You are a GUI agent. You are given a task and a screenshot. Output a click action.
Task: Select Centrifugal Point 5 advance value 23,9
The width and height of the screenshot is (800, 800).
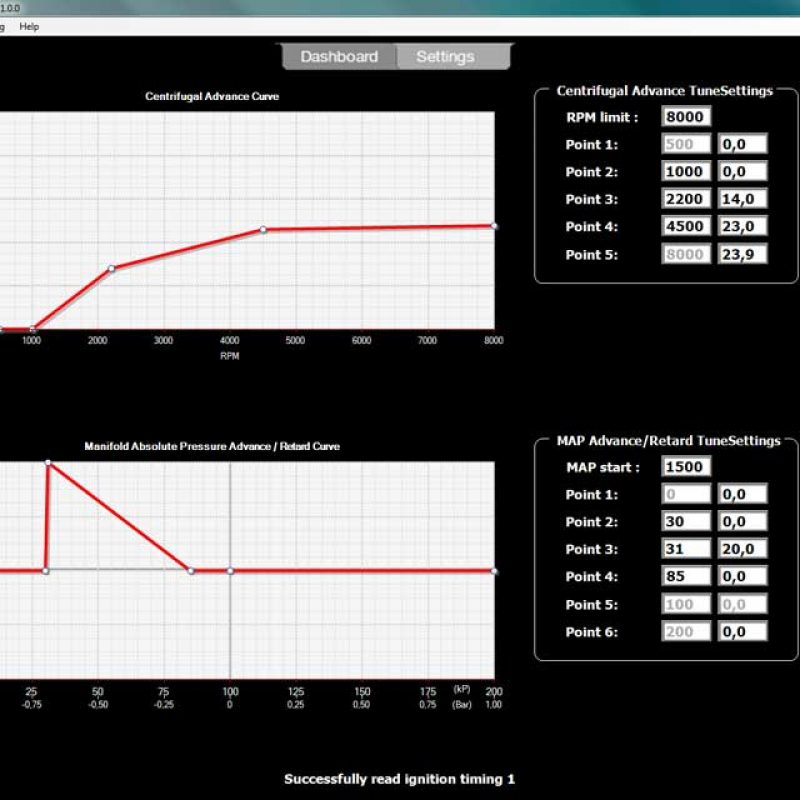742,254
